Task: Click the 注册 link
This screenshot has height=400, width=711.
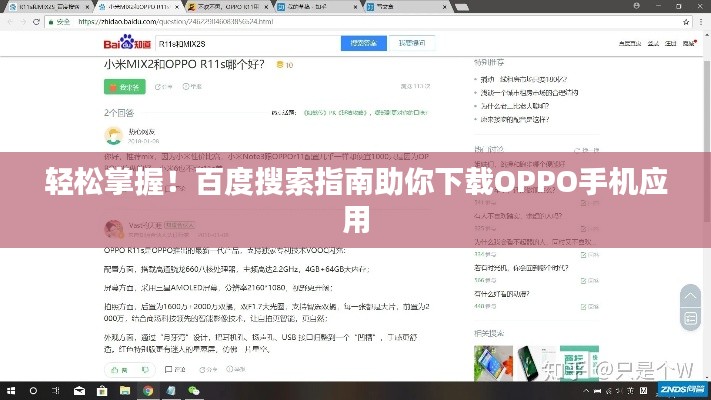Action: click(671, 44)
